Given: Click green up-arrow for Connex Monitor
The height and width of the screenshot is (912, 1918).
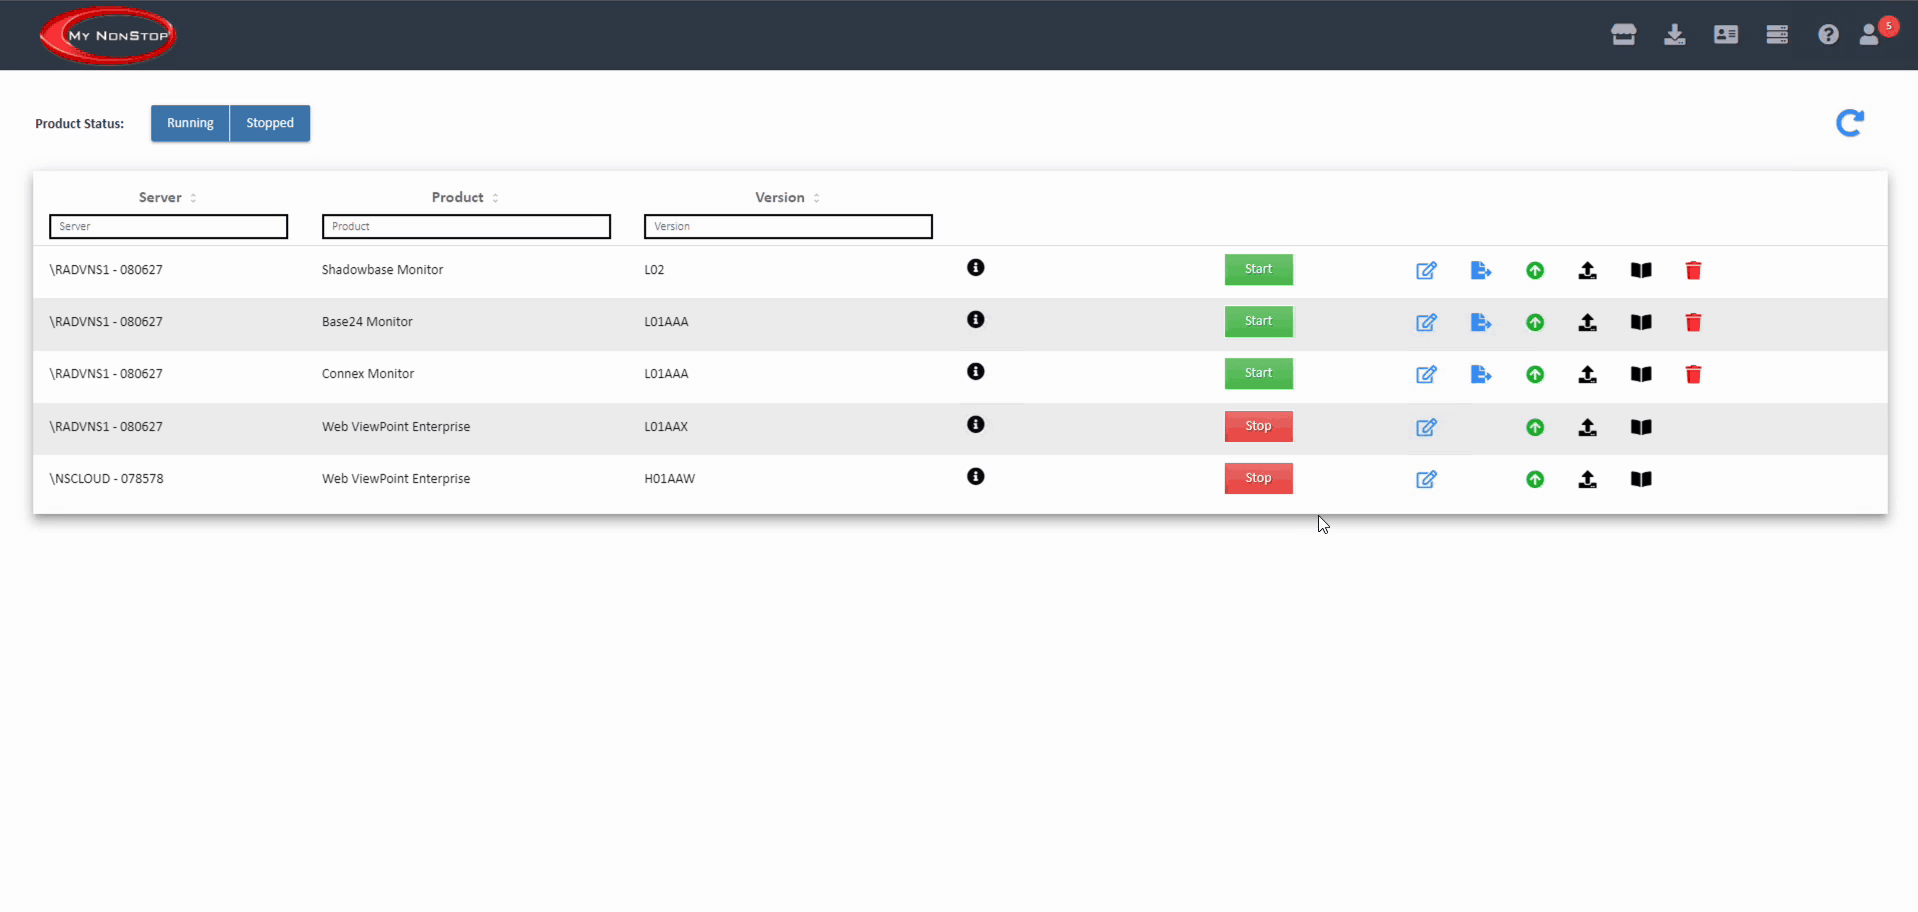Looking at the screenshot, I should click(x=1535, y=374).
